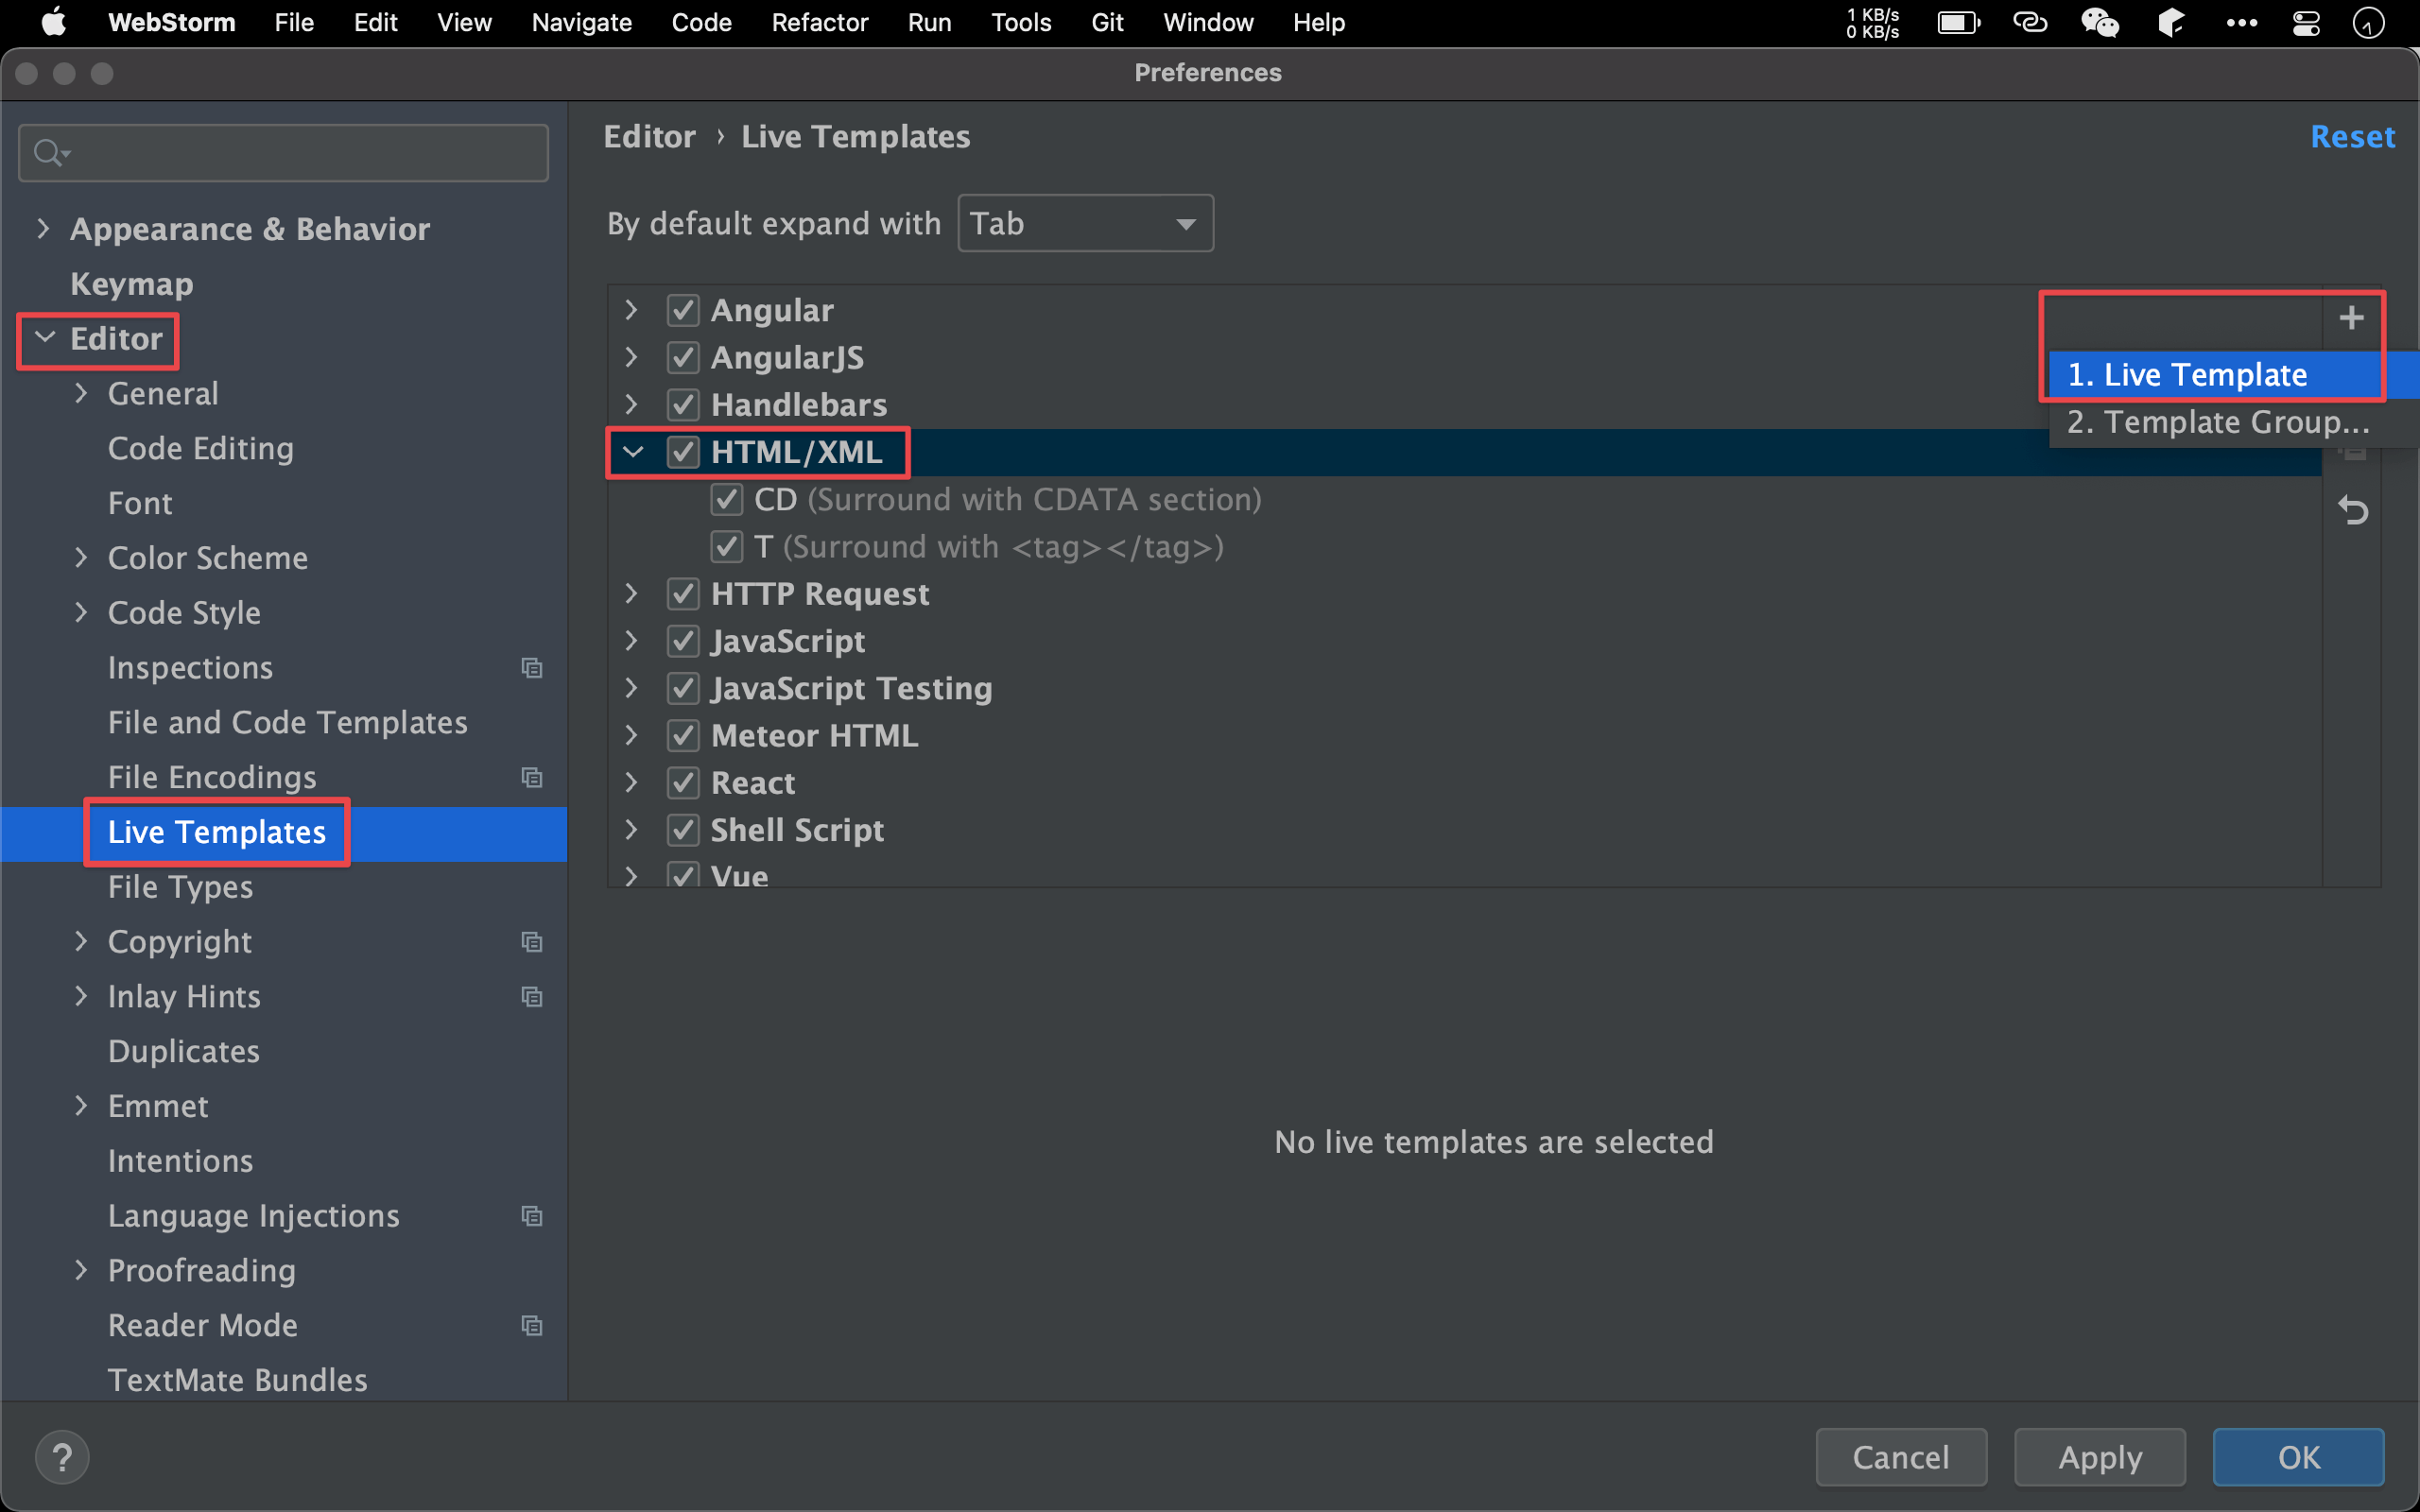
Task: Disable the React templates checkbox
Action: [x=683, y=783]
